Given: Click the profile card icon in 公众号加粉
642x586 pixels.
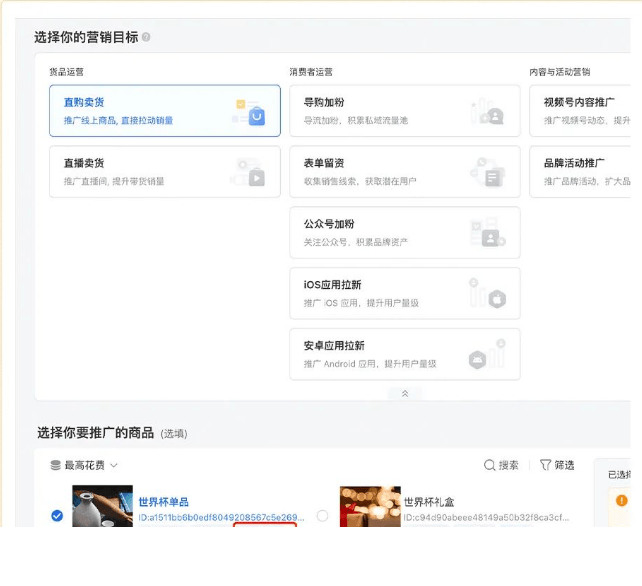Looking at the screenshot, I should (x=491, y=238).
